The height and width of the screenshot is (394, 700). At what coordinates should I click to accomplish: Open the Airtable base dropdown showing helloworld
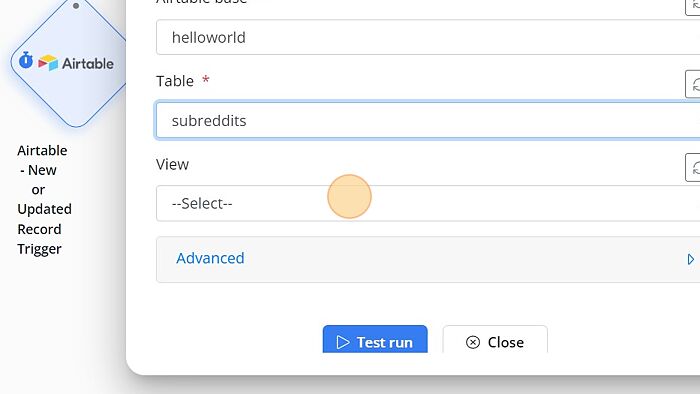tap(428, 37)
